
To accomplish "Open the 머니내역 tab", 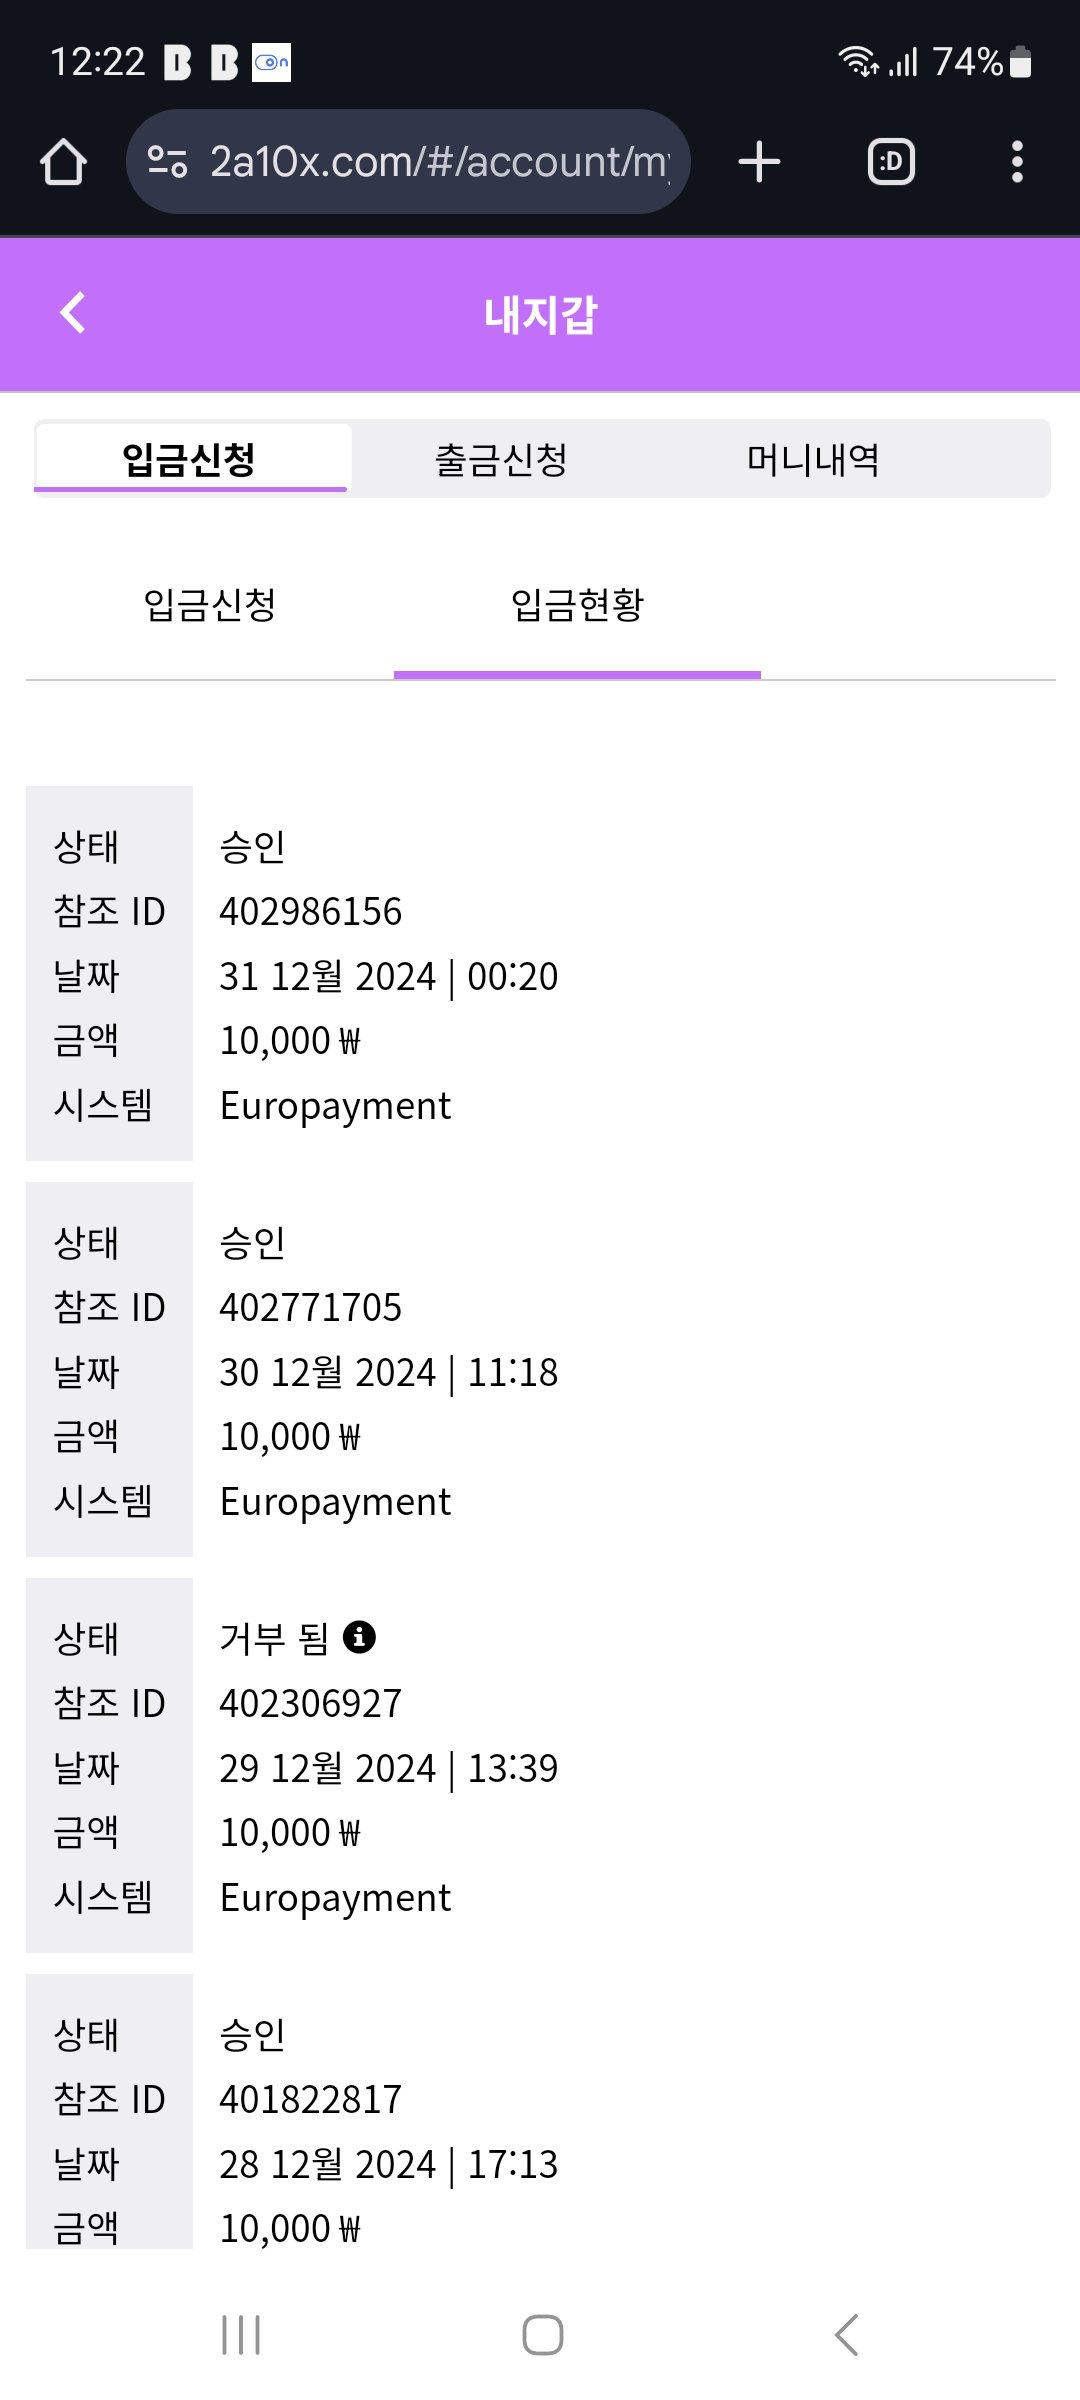I will pyautogui.click(x=813, y=460).
